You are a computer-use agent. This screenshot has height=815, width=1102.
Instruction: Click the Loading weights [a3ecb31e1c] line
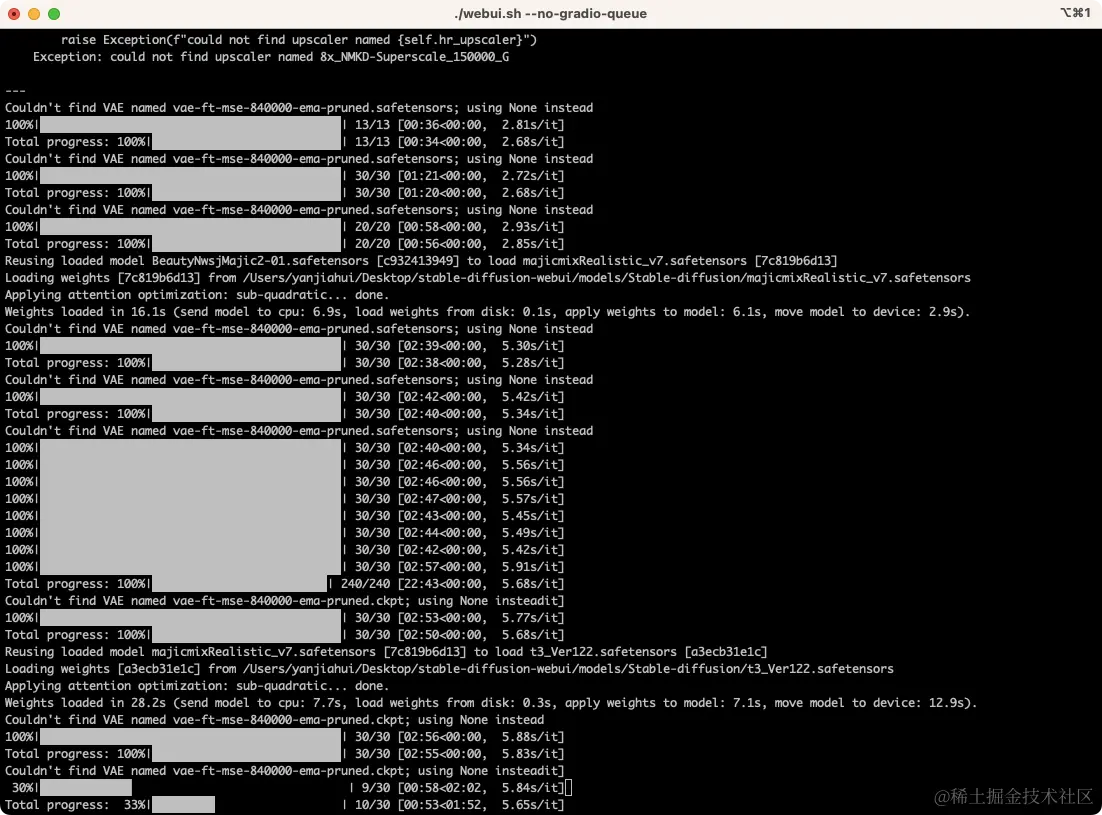click(150, 668)
